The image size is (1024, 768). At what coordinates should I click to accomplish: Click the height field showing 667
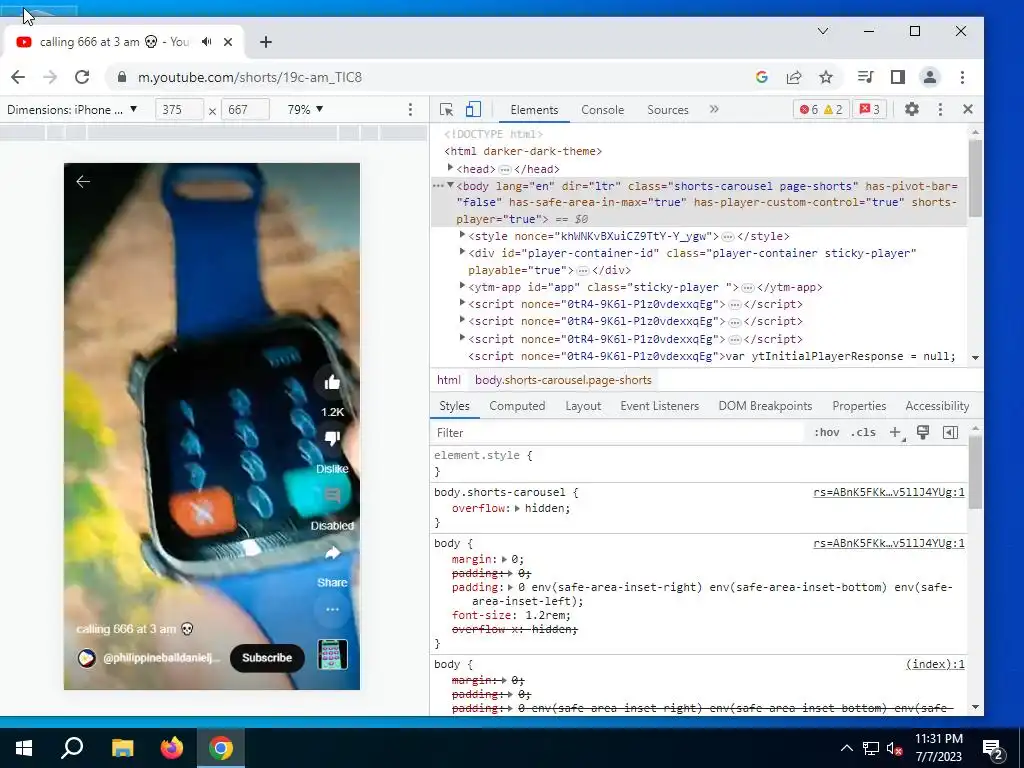point(245,110)
